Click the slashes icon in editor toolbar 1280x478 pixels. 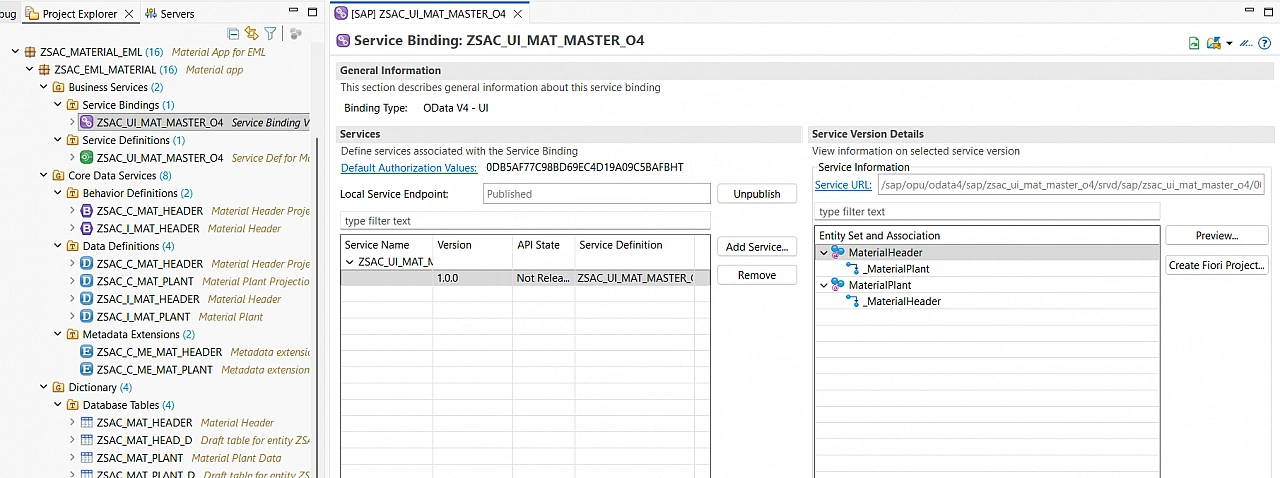pos(1246,43)
